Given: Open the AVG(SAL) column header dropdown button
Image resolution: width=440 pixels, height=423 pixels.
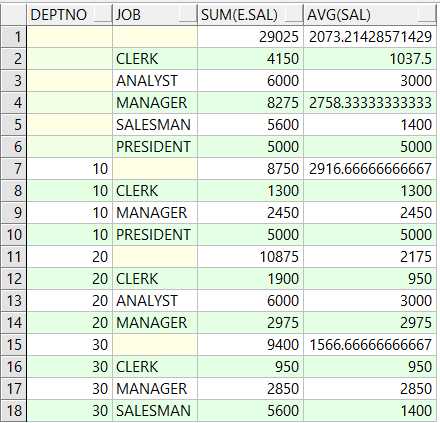Looking at the screenshot, I should (426, 15).
